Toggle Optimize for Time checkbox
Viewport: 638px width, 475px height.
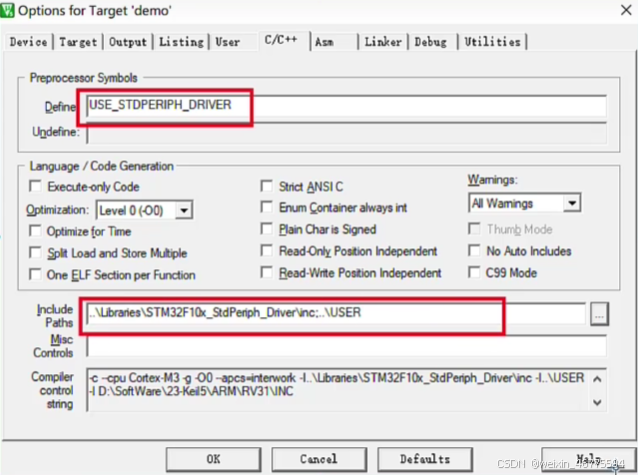35,231
